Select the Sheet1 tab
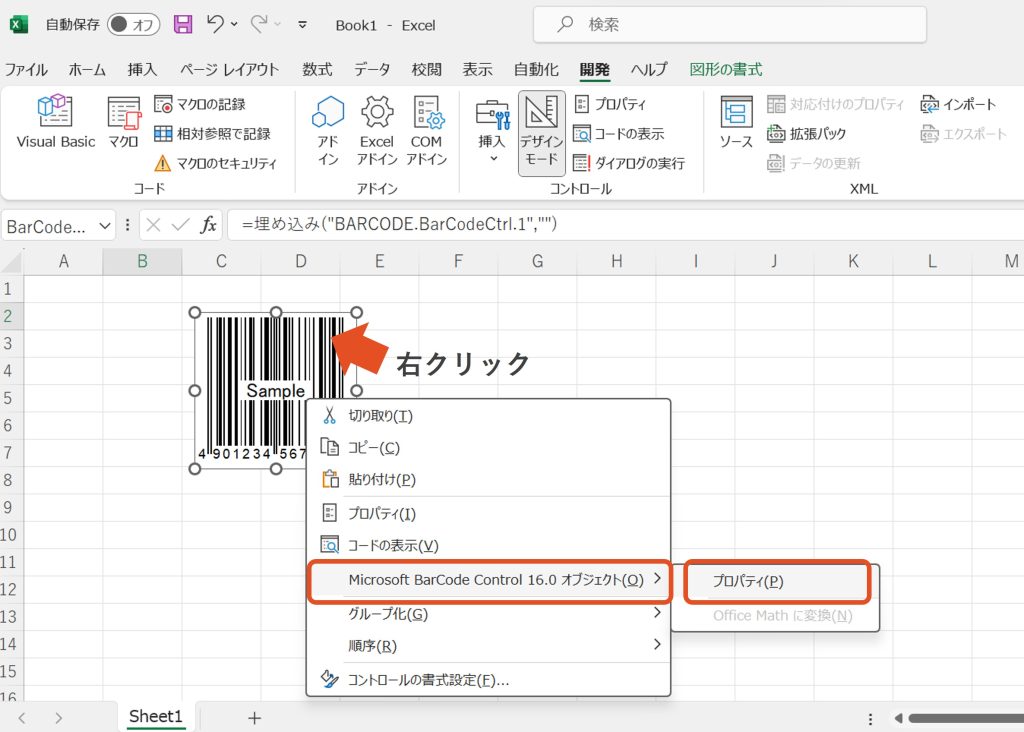Image resolution: width=1024 pixels, height=732 pixels. pos(155,716)
